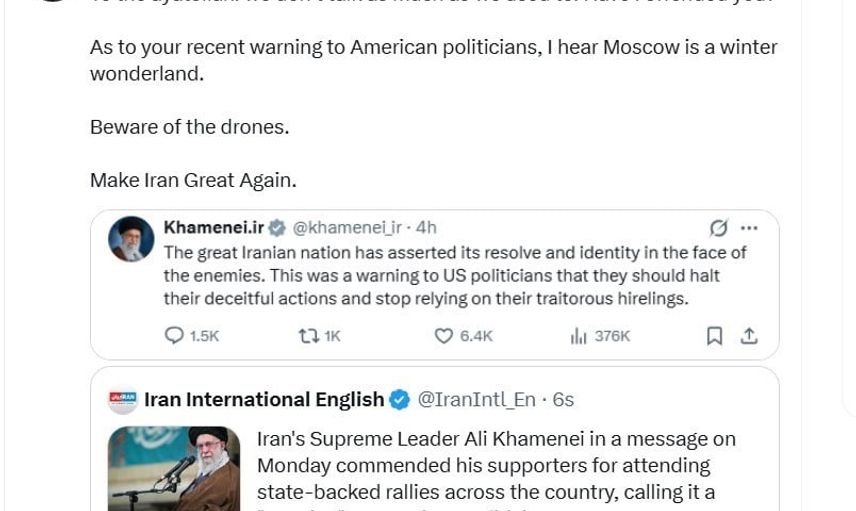This screenshot has width=856, height=511.
Task: Repost the Khamenei.ir quoted tweet
Action: (309, 336)
